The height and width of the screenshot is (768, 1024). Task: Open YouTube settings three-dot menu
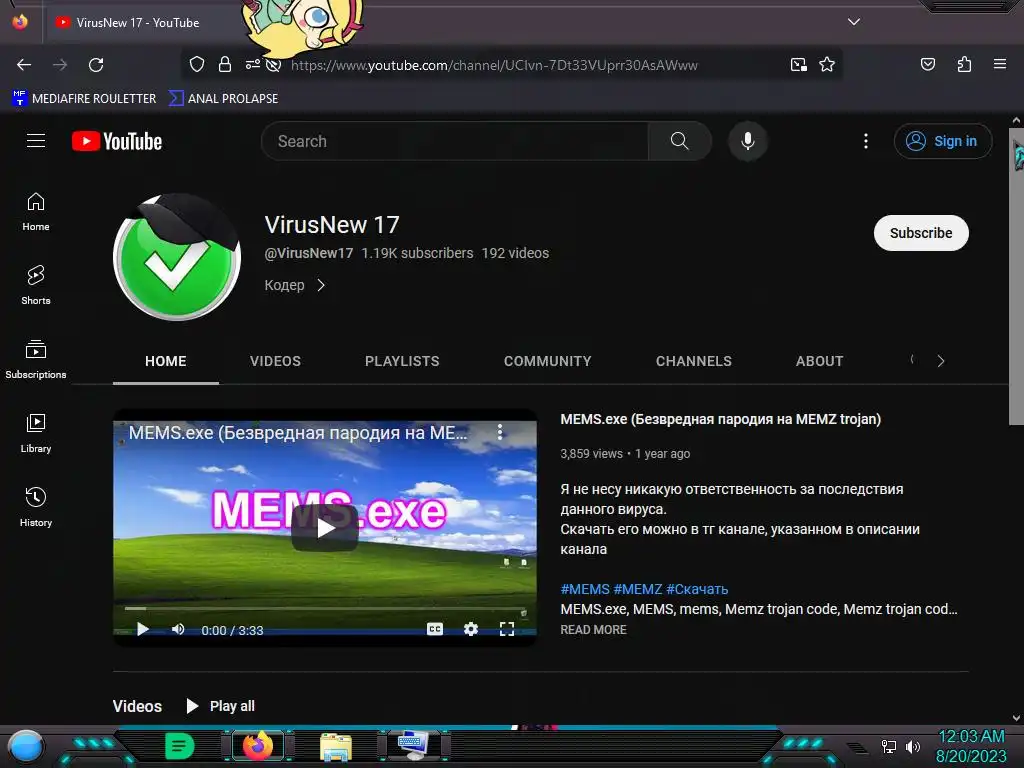(x=866, y=141)
